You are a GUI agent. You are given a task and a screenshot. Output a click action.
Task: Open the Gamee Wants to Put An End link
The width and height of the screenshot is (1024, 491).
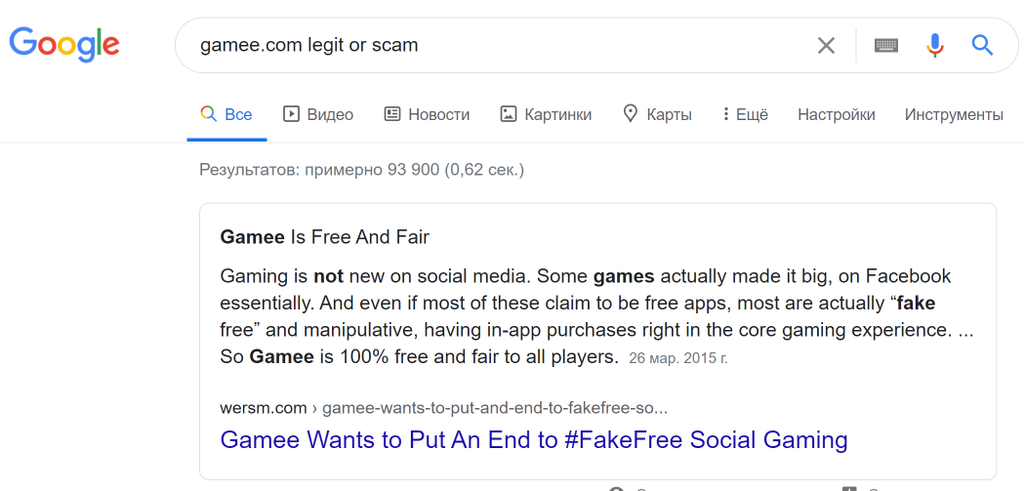click(x=534, y=439)
